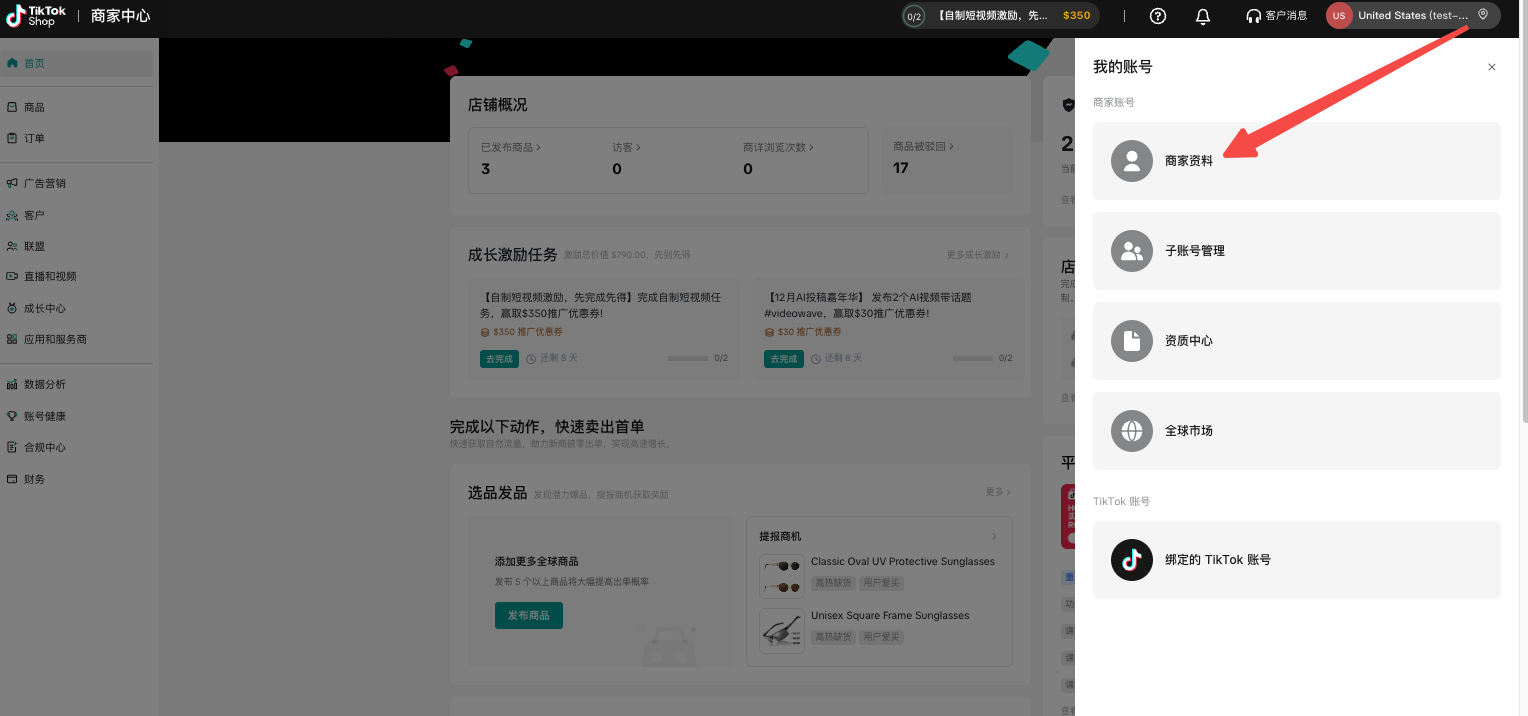Open the notifications bell icon
Viewport: 1528px width, 716px height.
tap(1203, 16)
